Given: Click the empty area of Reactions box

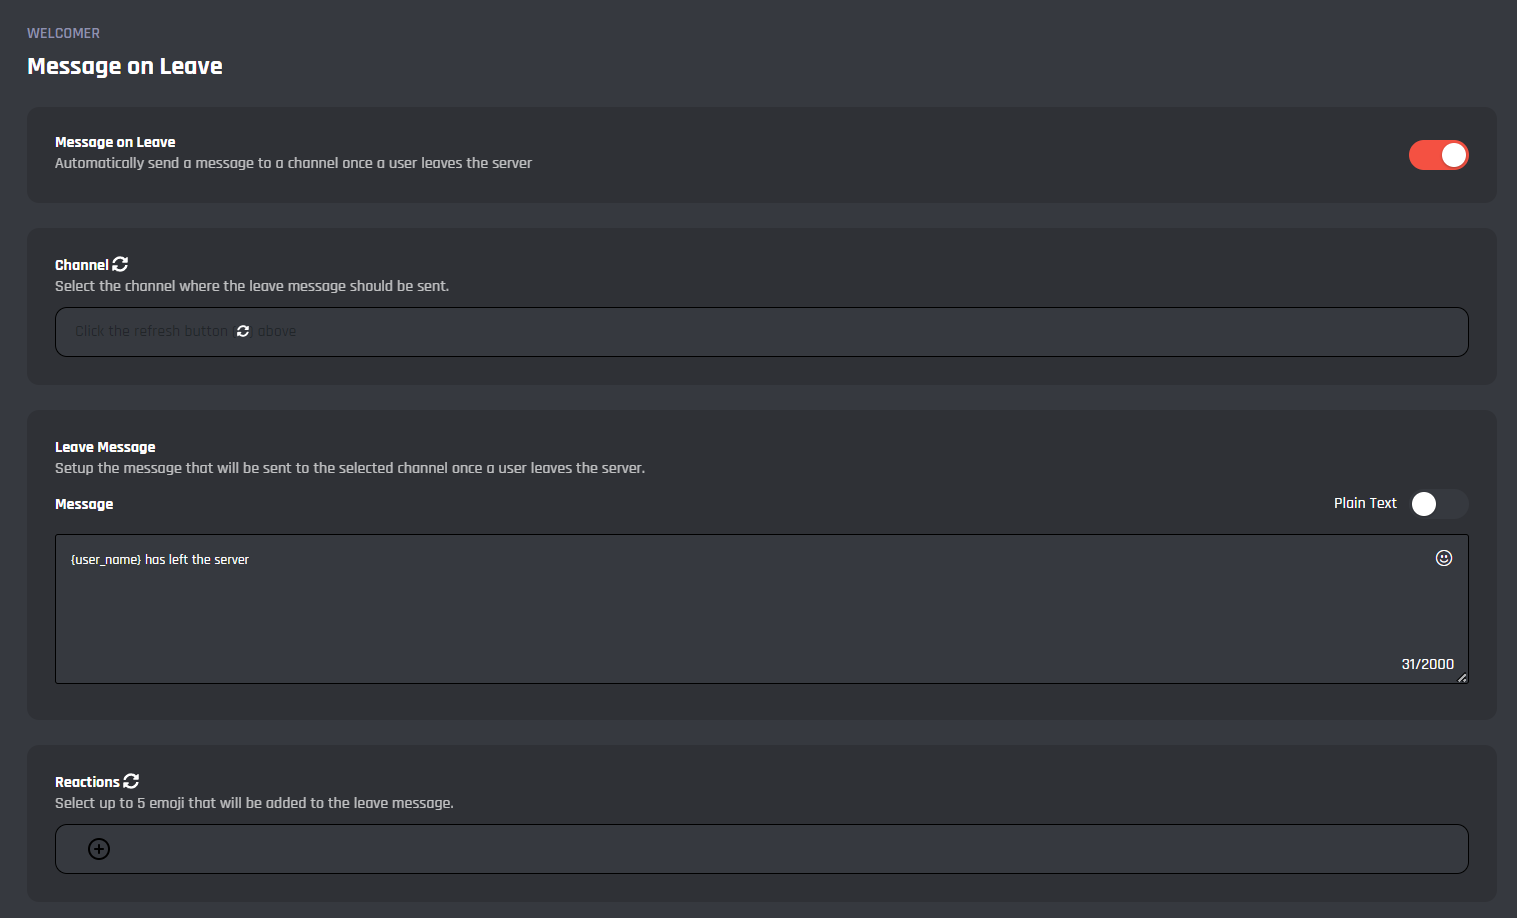Looking at the screenshot, I should [780, 849].
